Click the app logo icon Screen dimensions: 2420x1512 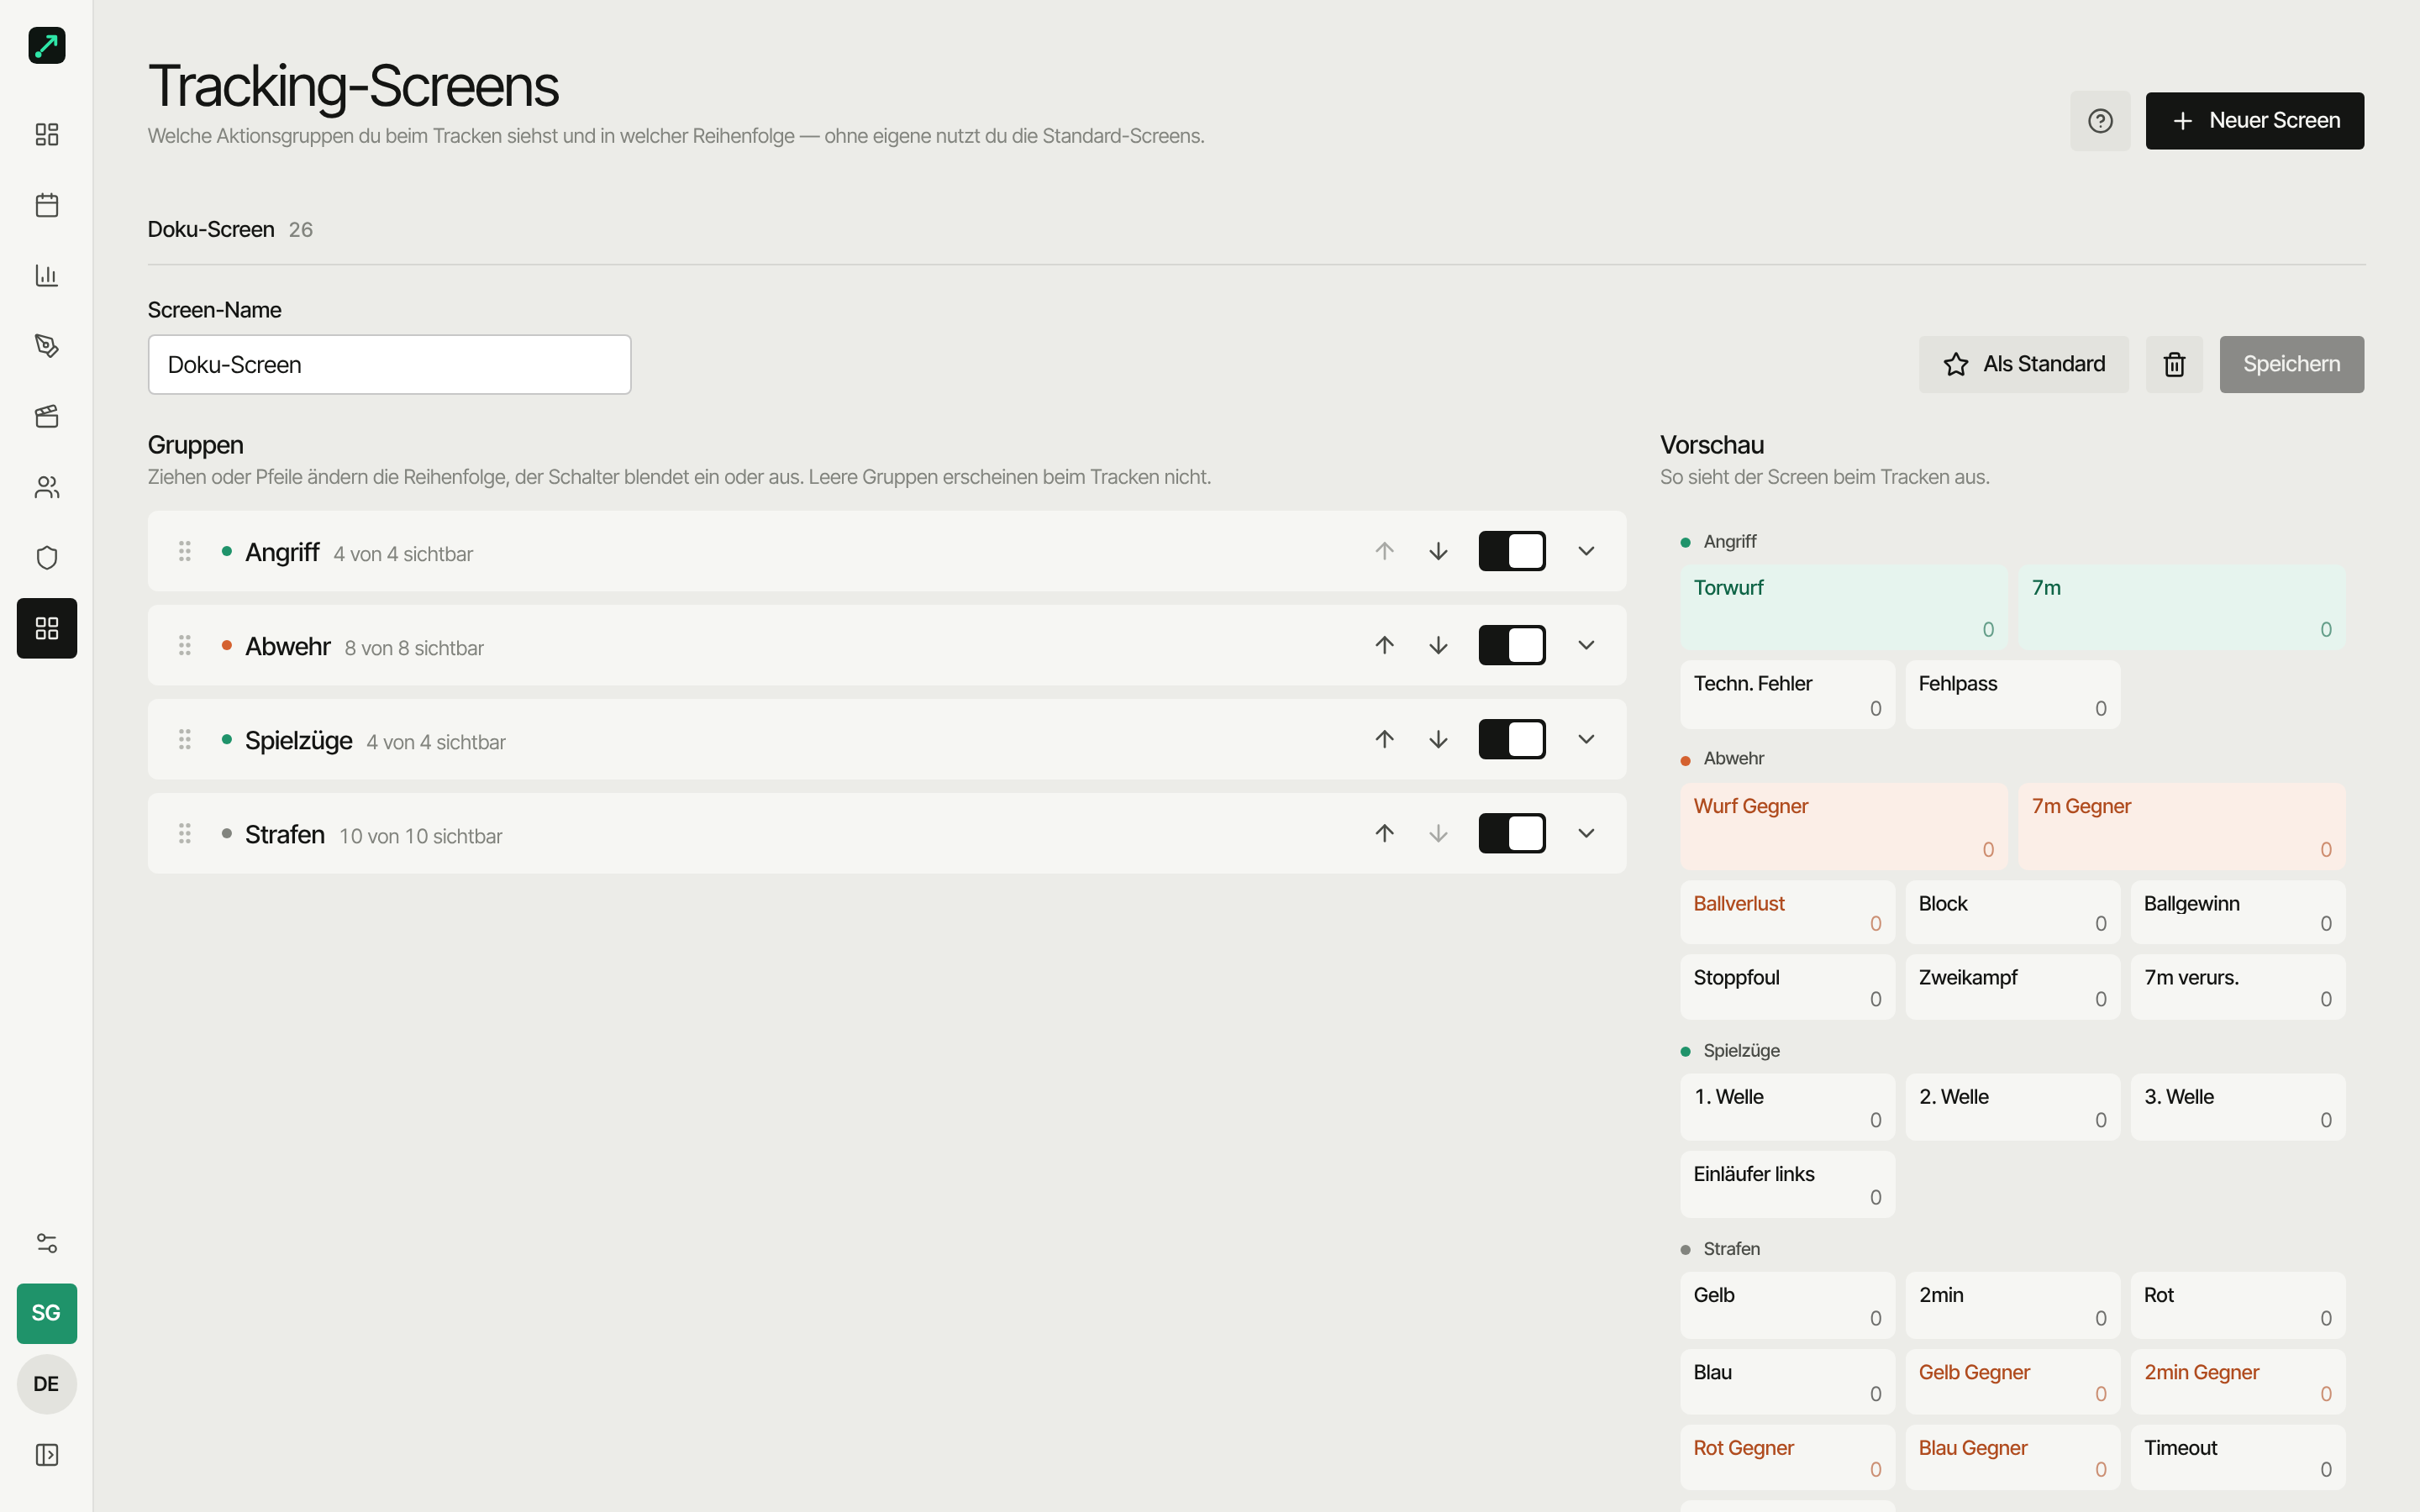[46, 45]
